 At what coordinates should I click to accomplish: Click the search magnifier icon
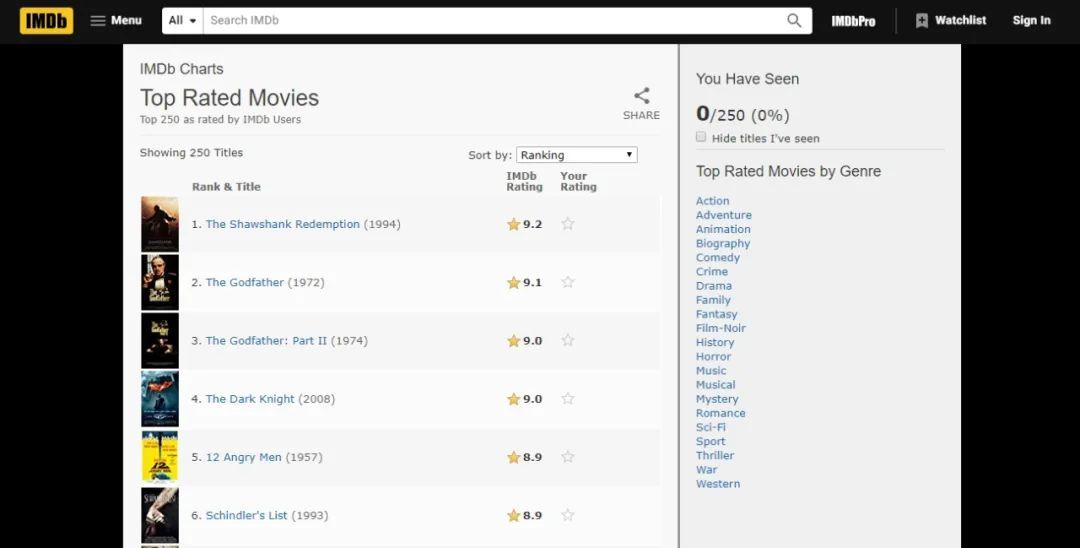[x=794, y=20]
